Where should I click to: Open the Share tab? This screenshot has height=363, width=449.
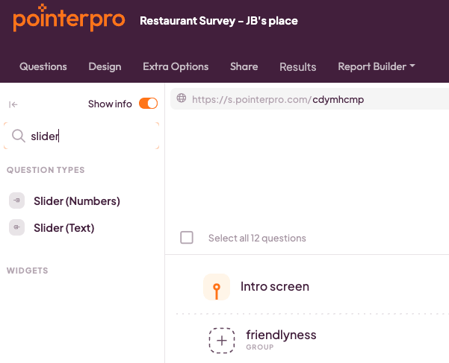[x=244, y=66]
